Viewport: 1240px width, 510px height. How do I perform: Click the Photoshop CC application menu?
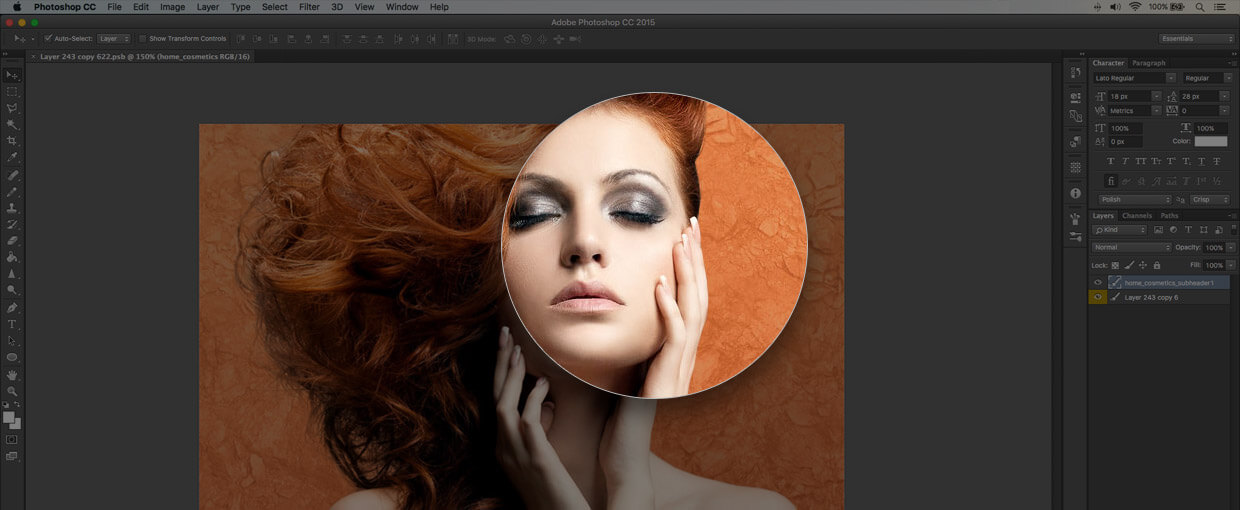pos(65,7)
